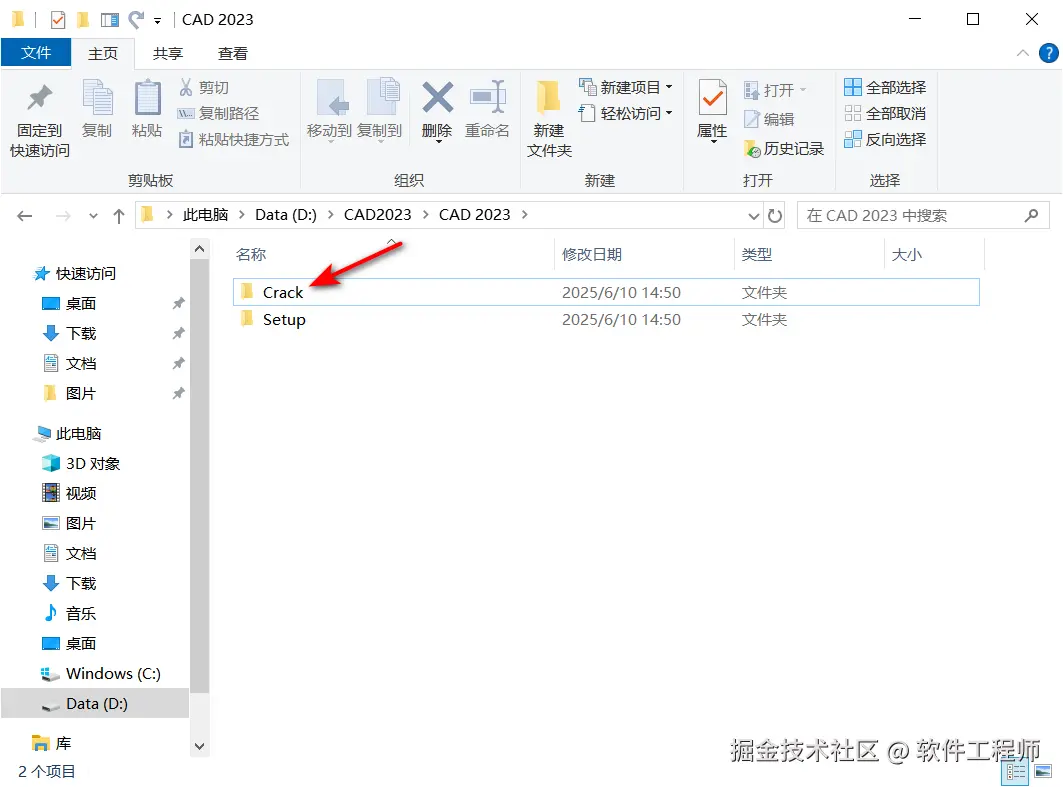
Task: Click the navigation pane scrollbar down arrow
Action: 199,746
